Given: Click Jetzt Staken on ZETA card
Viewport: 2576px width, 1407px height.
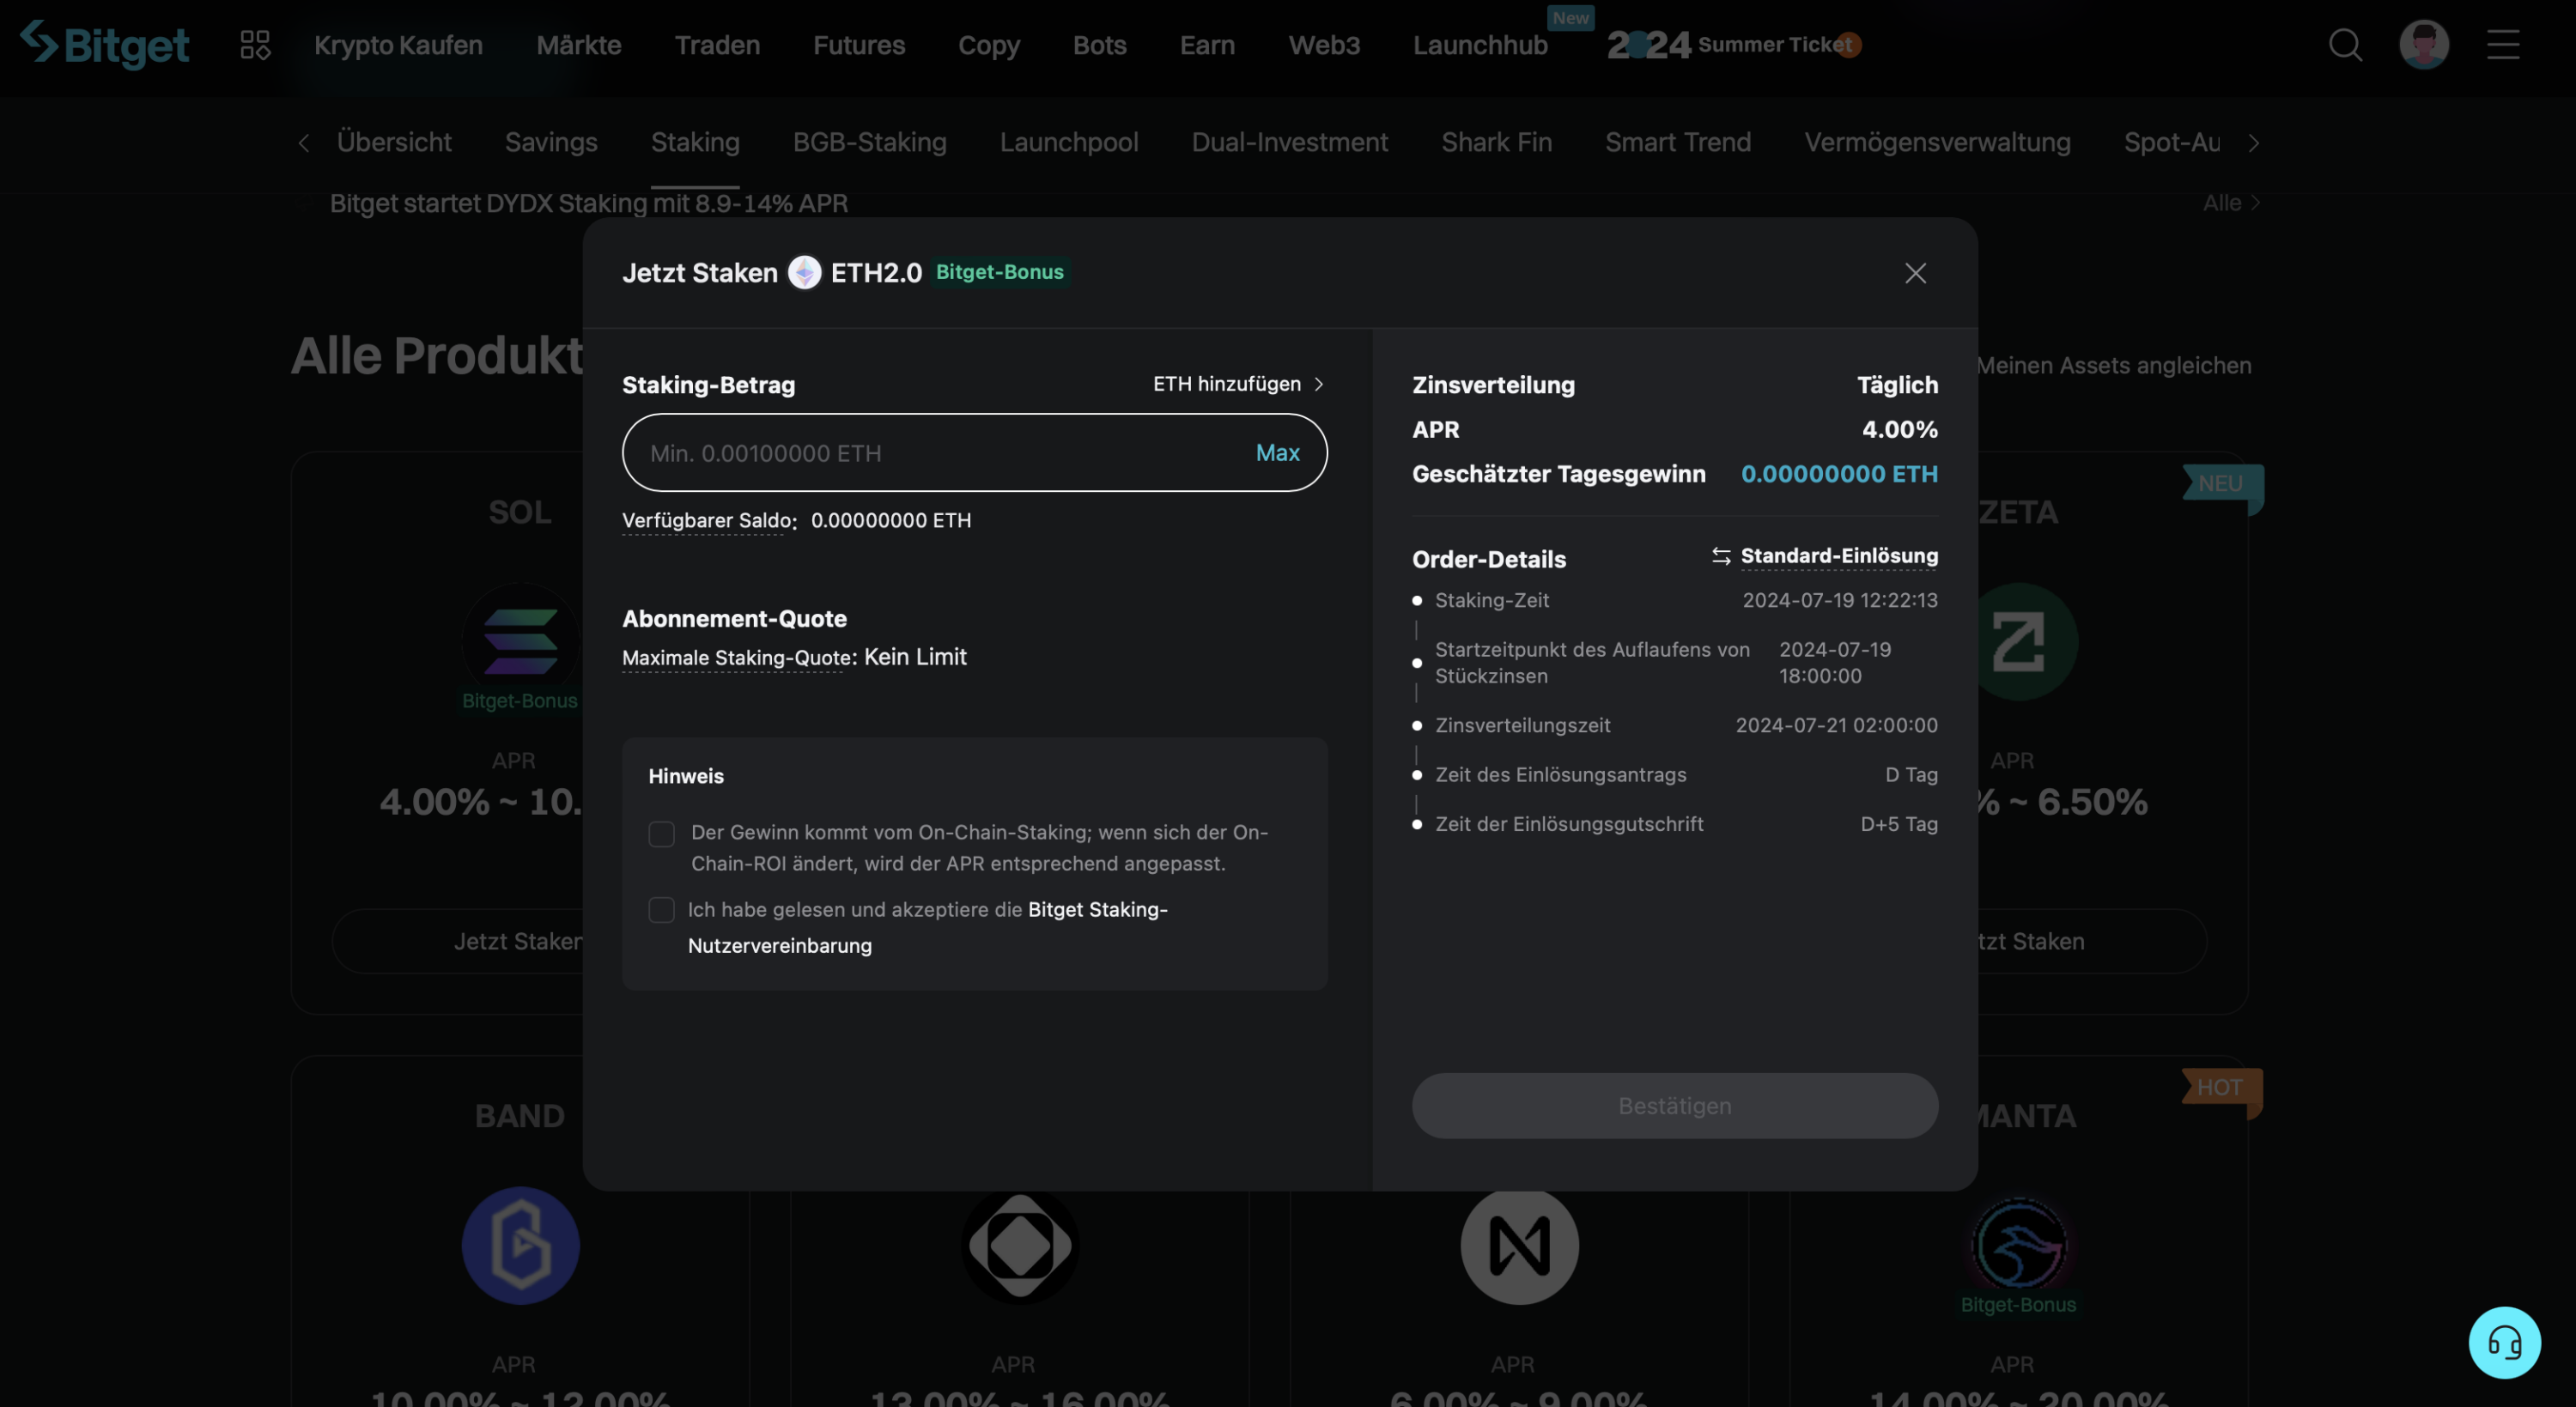Looking at the screenshot, I should coord(2092,941).
